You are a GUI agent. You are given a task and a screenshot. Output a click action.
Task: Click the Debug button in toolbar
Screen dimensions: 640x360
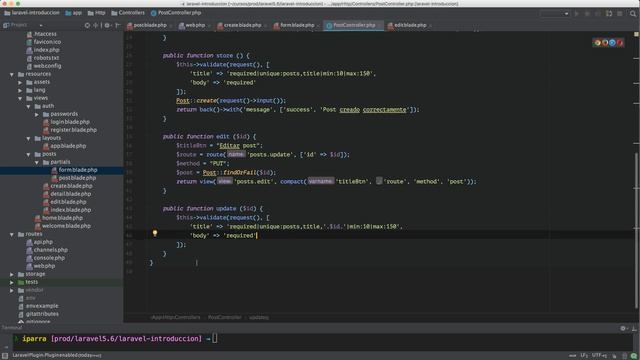tap(587, 13)
